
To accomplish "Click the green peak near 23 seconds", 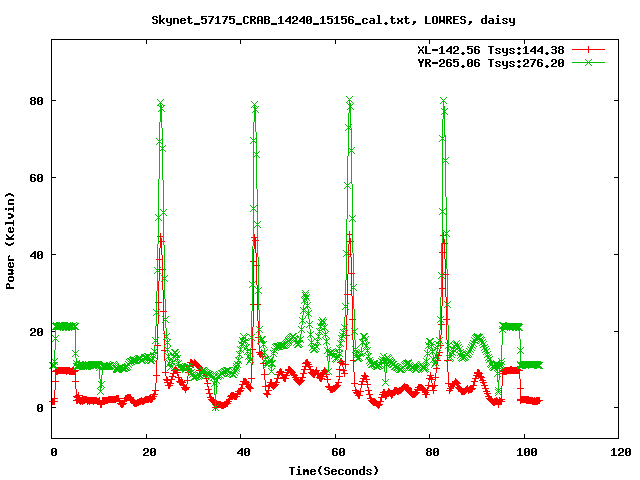I will tap(161, 102).
